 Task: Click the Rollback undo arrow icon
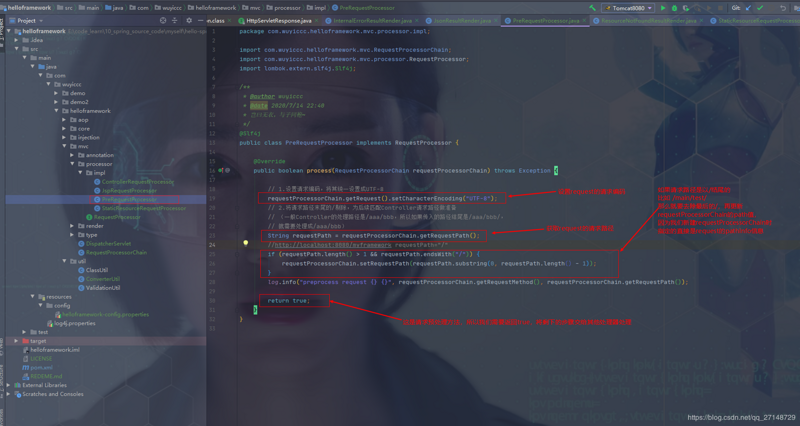coord(783,8)
